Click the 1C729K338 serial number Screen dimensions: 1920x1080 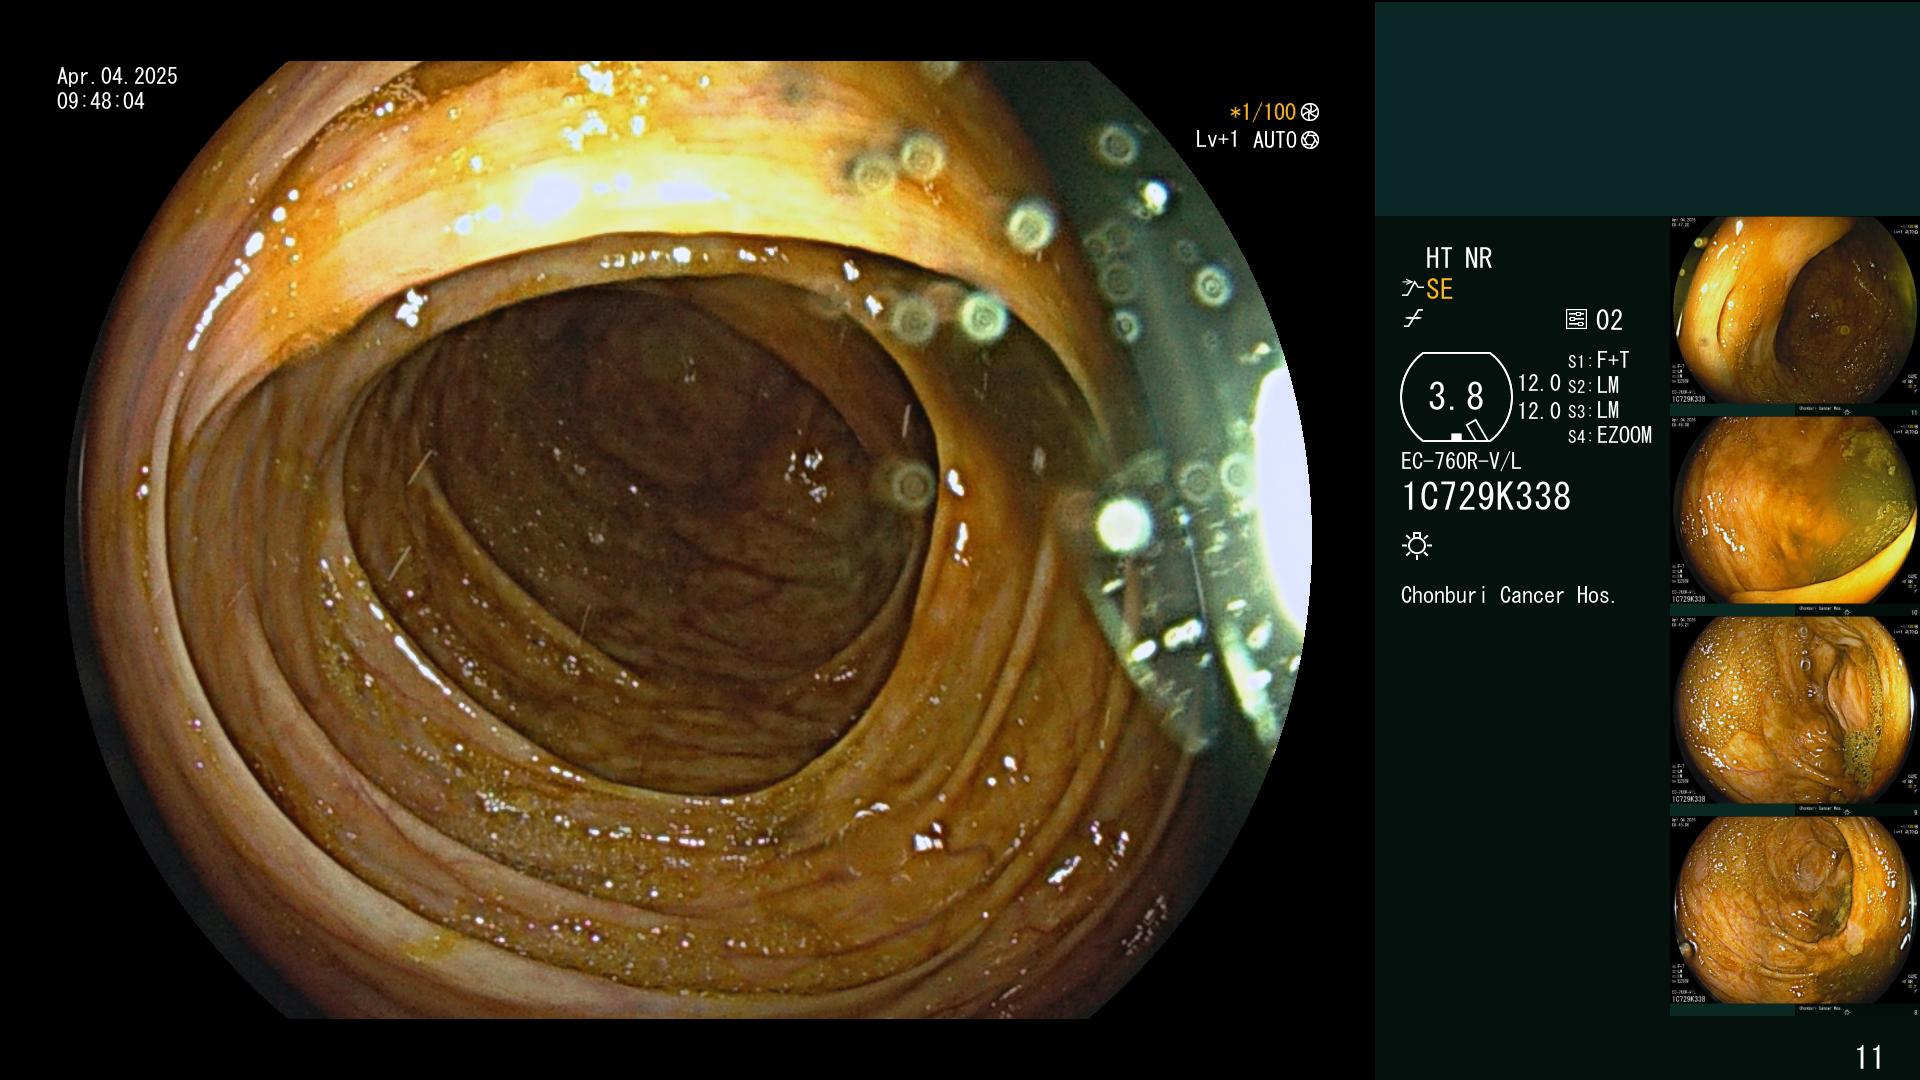coord(1486,497)
